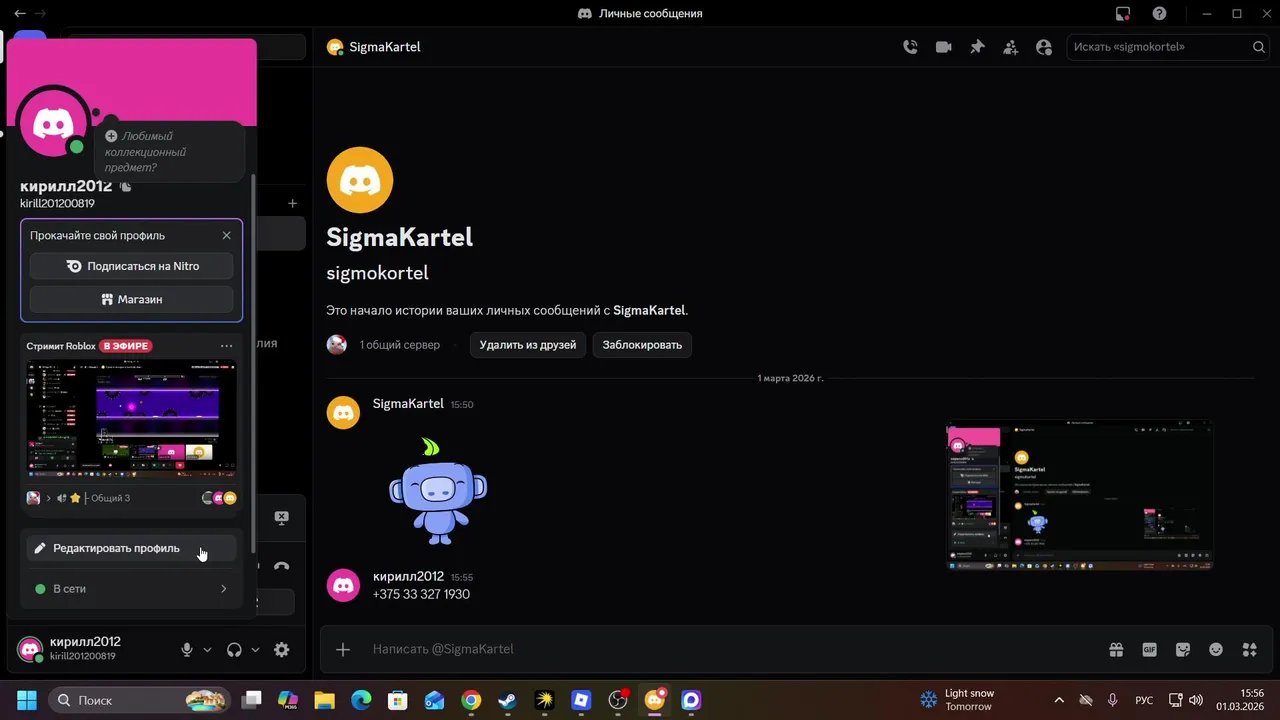The image size is (1280, 720).
Task: Open the gift icon in message bar
Action: [x=1116, y=650]
